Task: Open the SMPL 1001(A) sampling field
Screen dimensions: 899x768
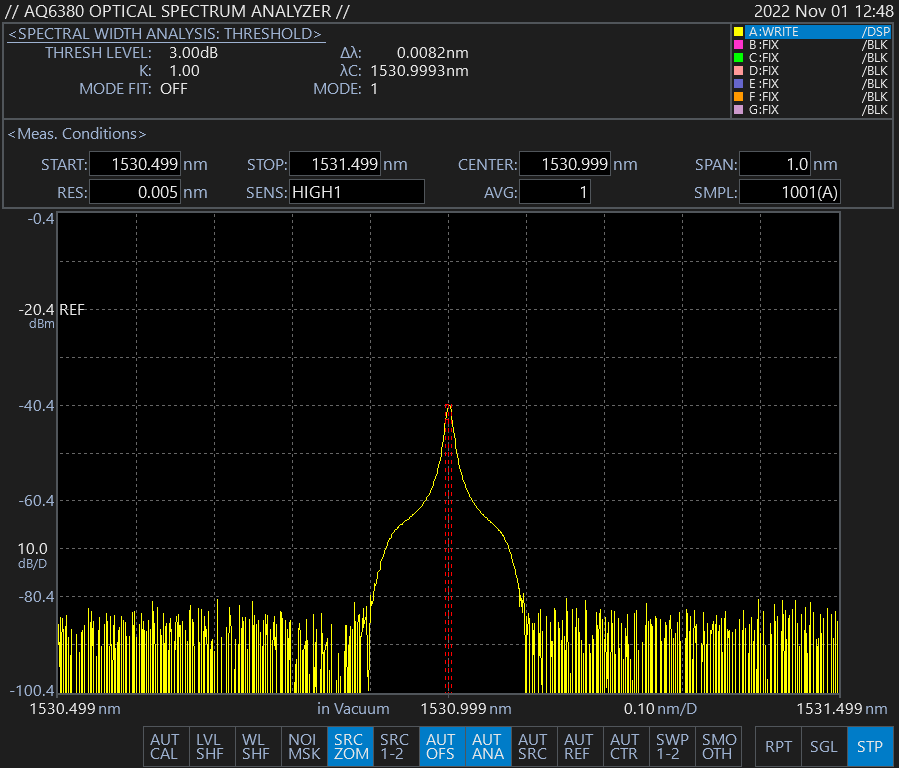Action: point(789,192)
